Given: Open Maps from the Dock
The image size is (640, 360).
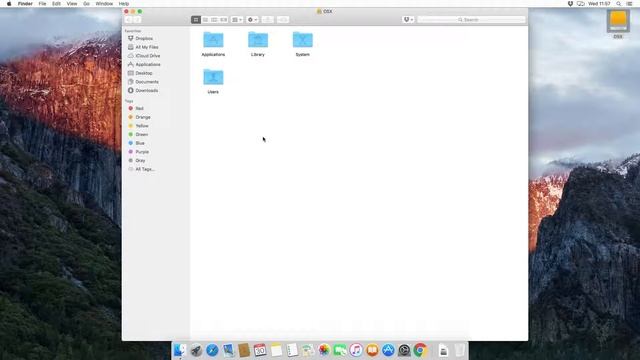Looking at the screenshot, I should (308, 350).
